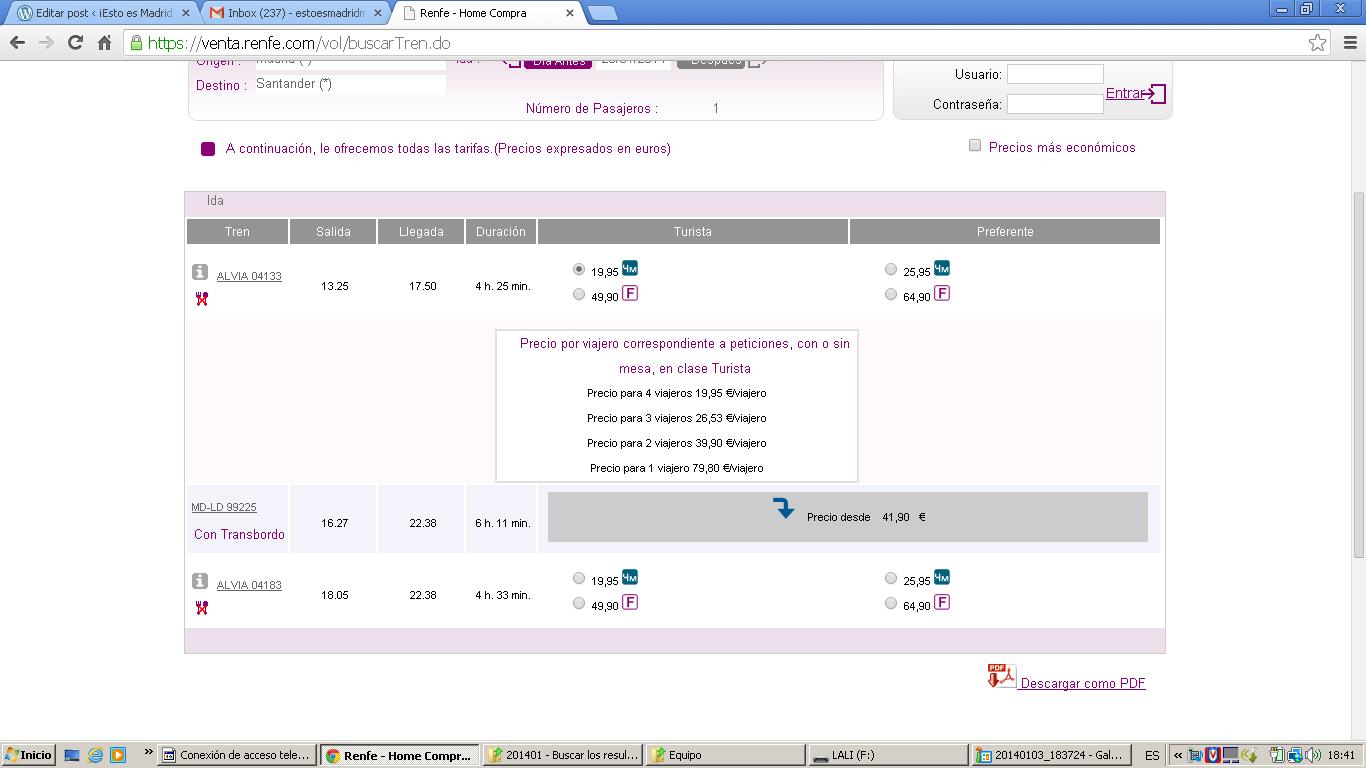This screenshot has width=1366, height=768.
Task: Expand Precio desde 41,90 € row
Action: (x=848, y=517)
